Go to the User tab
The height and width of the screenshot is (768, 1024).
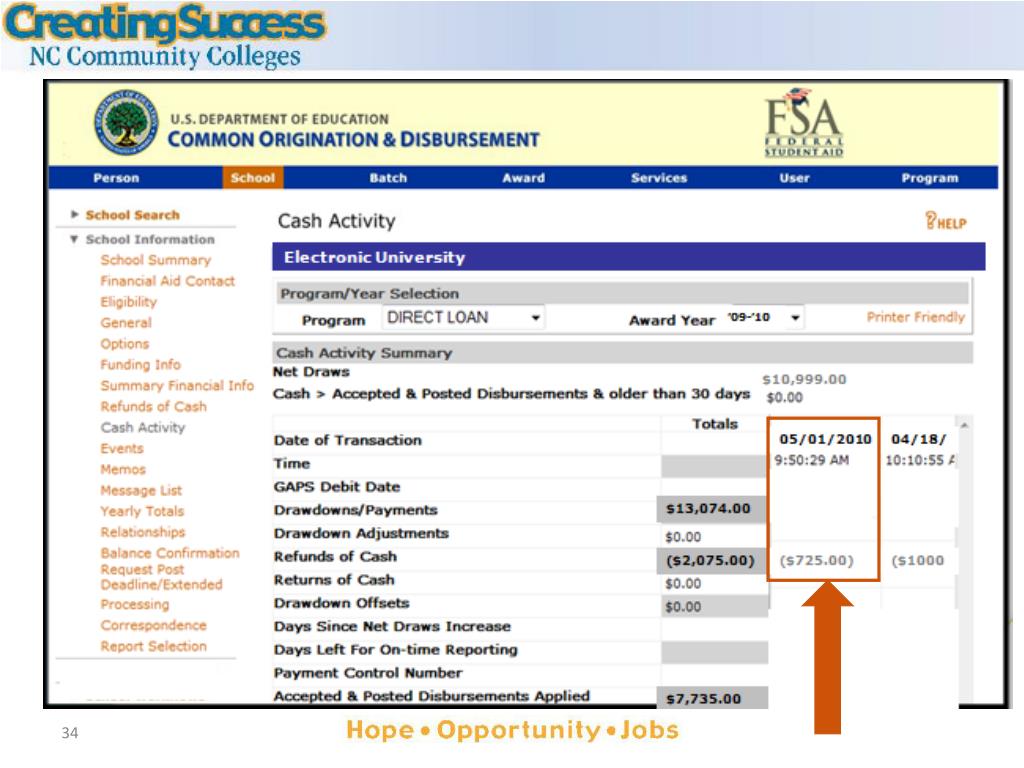pyautogui.click(x=794, y=178)
